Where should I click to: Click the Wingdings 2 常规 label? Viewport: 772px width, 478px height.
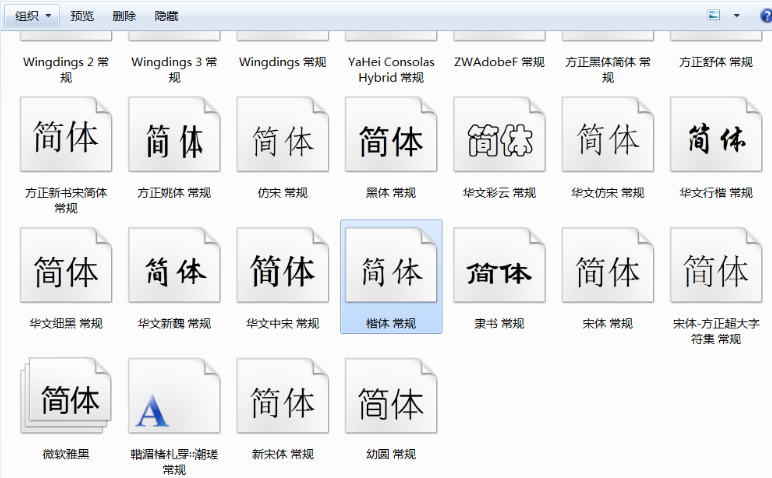click(66, 69)
